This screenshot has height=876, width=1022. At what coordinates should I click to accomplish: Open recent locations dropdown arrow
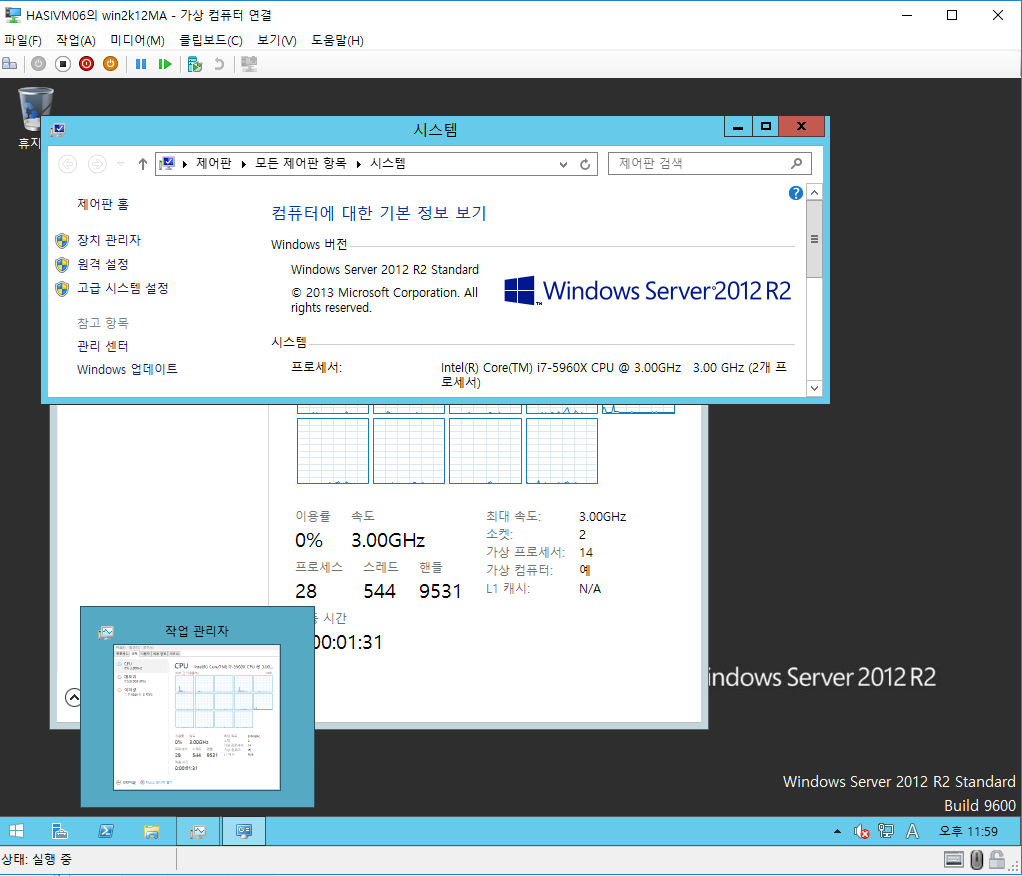tap(120, 164)
